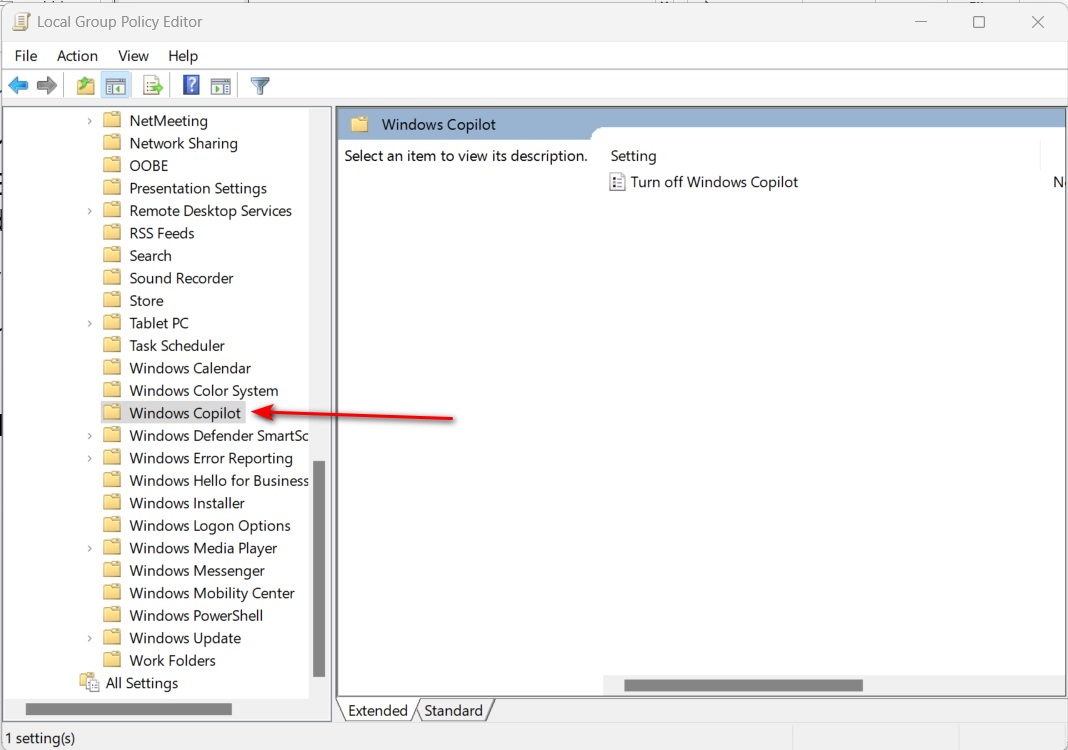Expand the NetMeeting folder
Image resolution: width=1068 pixels, height=750 pixels.
pyautogui.click(x=90, y=121)
